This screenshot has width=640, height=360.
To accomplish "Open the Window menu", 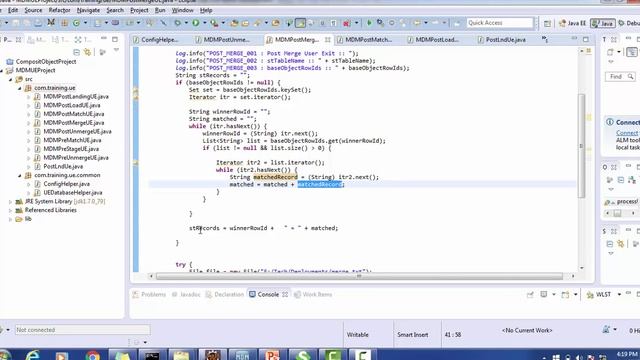I will click(x=182, y=10).
